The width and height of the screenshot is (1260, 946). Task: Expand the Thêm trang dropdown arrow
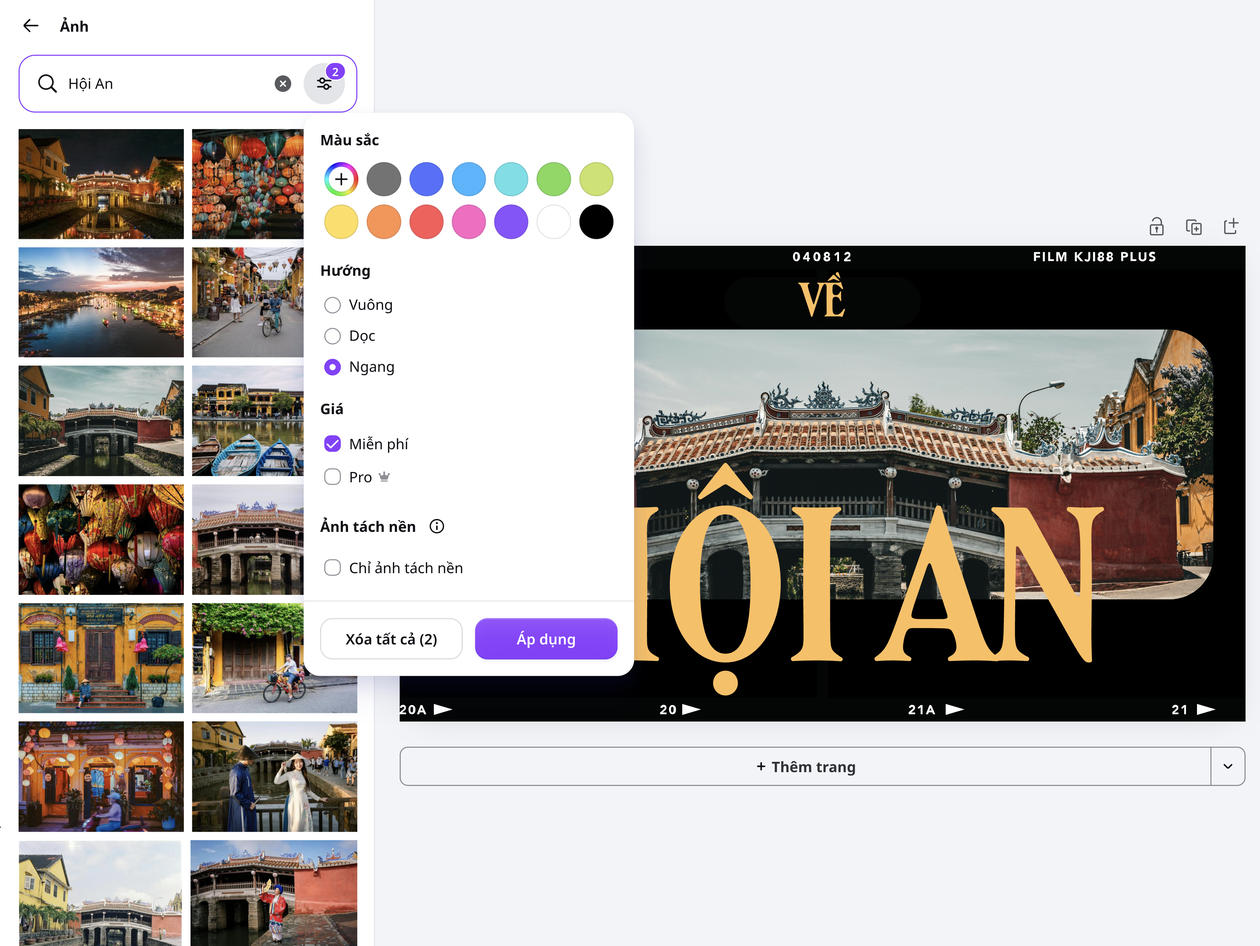(x=1228, y=767)
